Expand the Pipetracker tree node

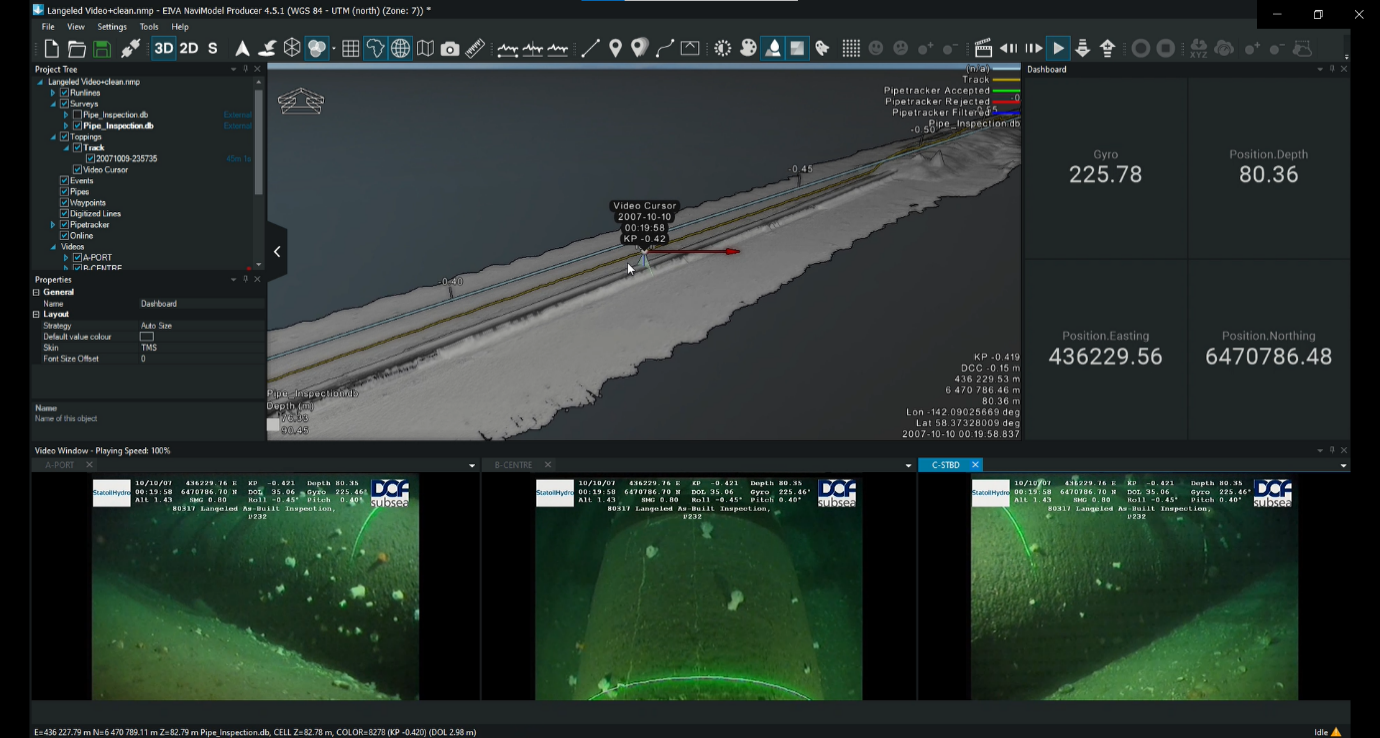(x=53, y=225)
